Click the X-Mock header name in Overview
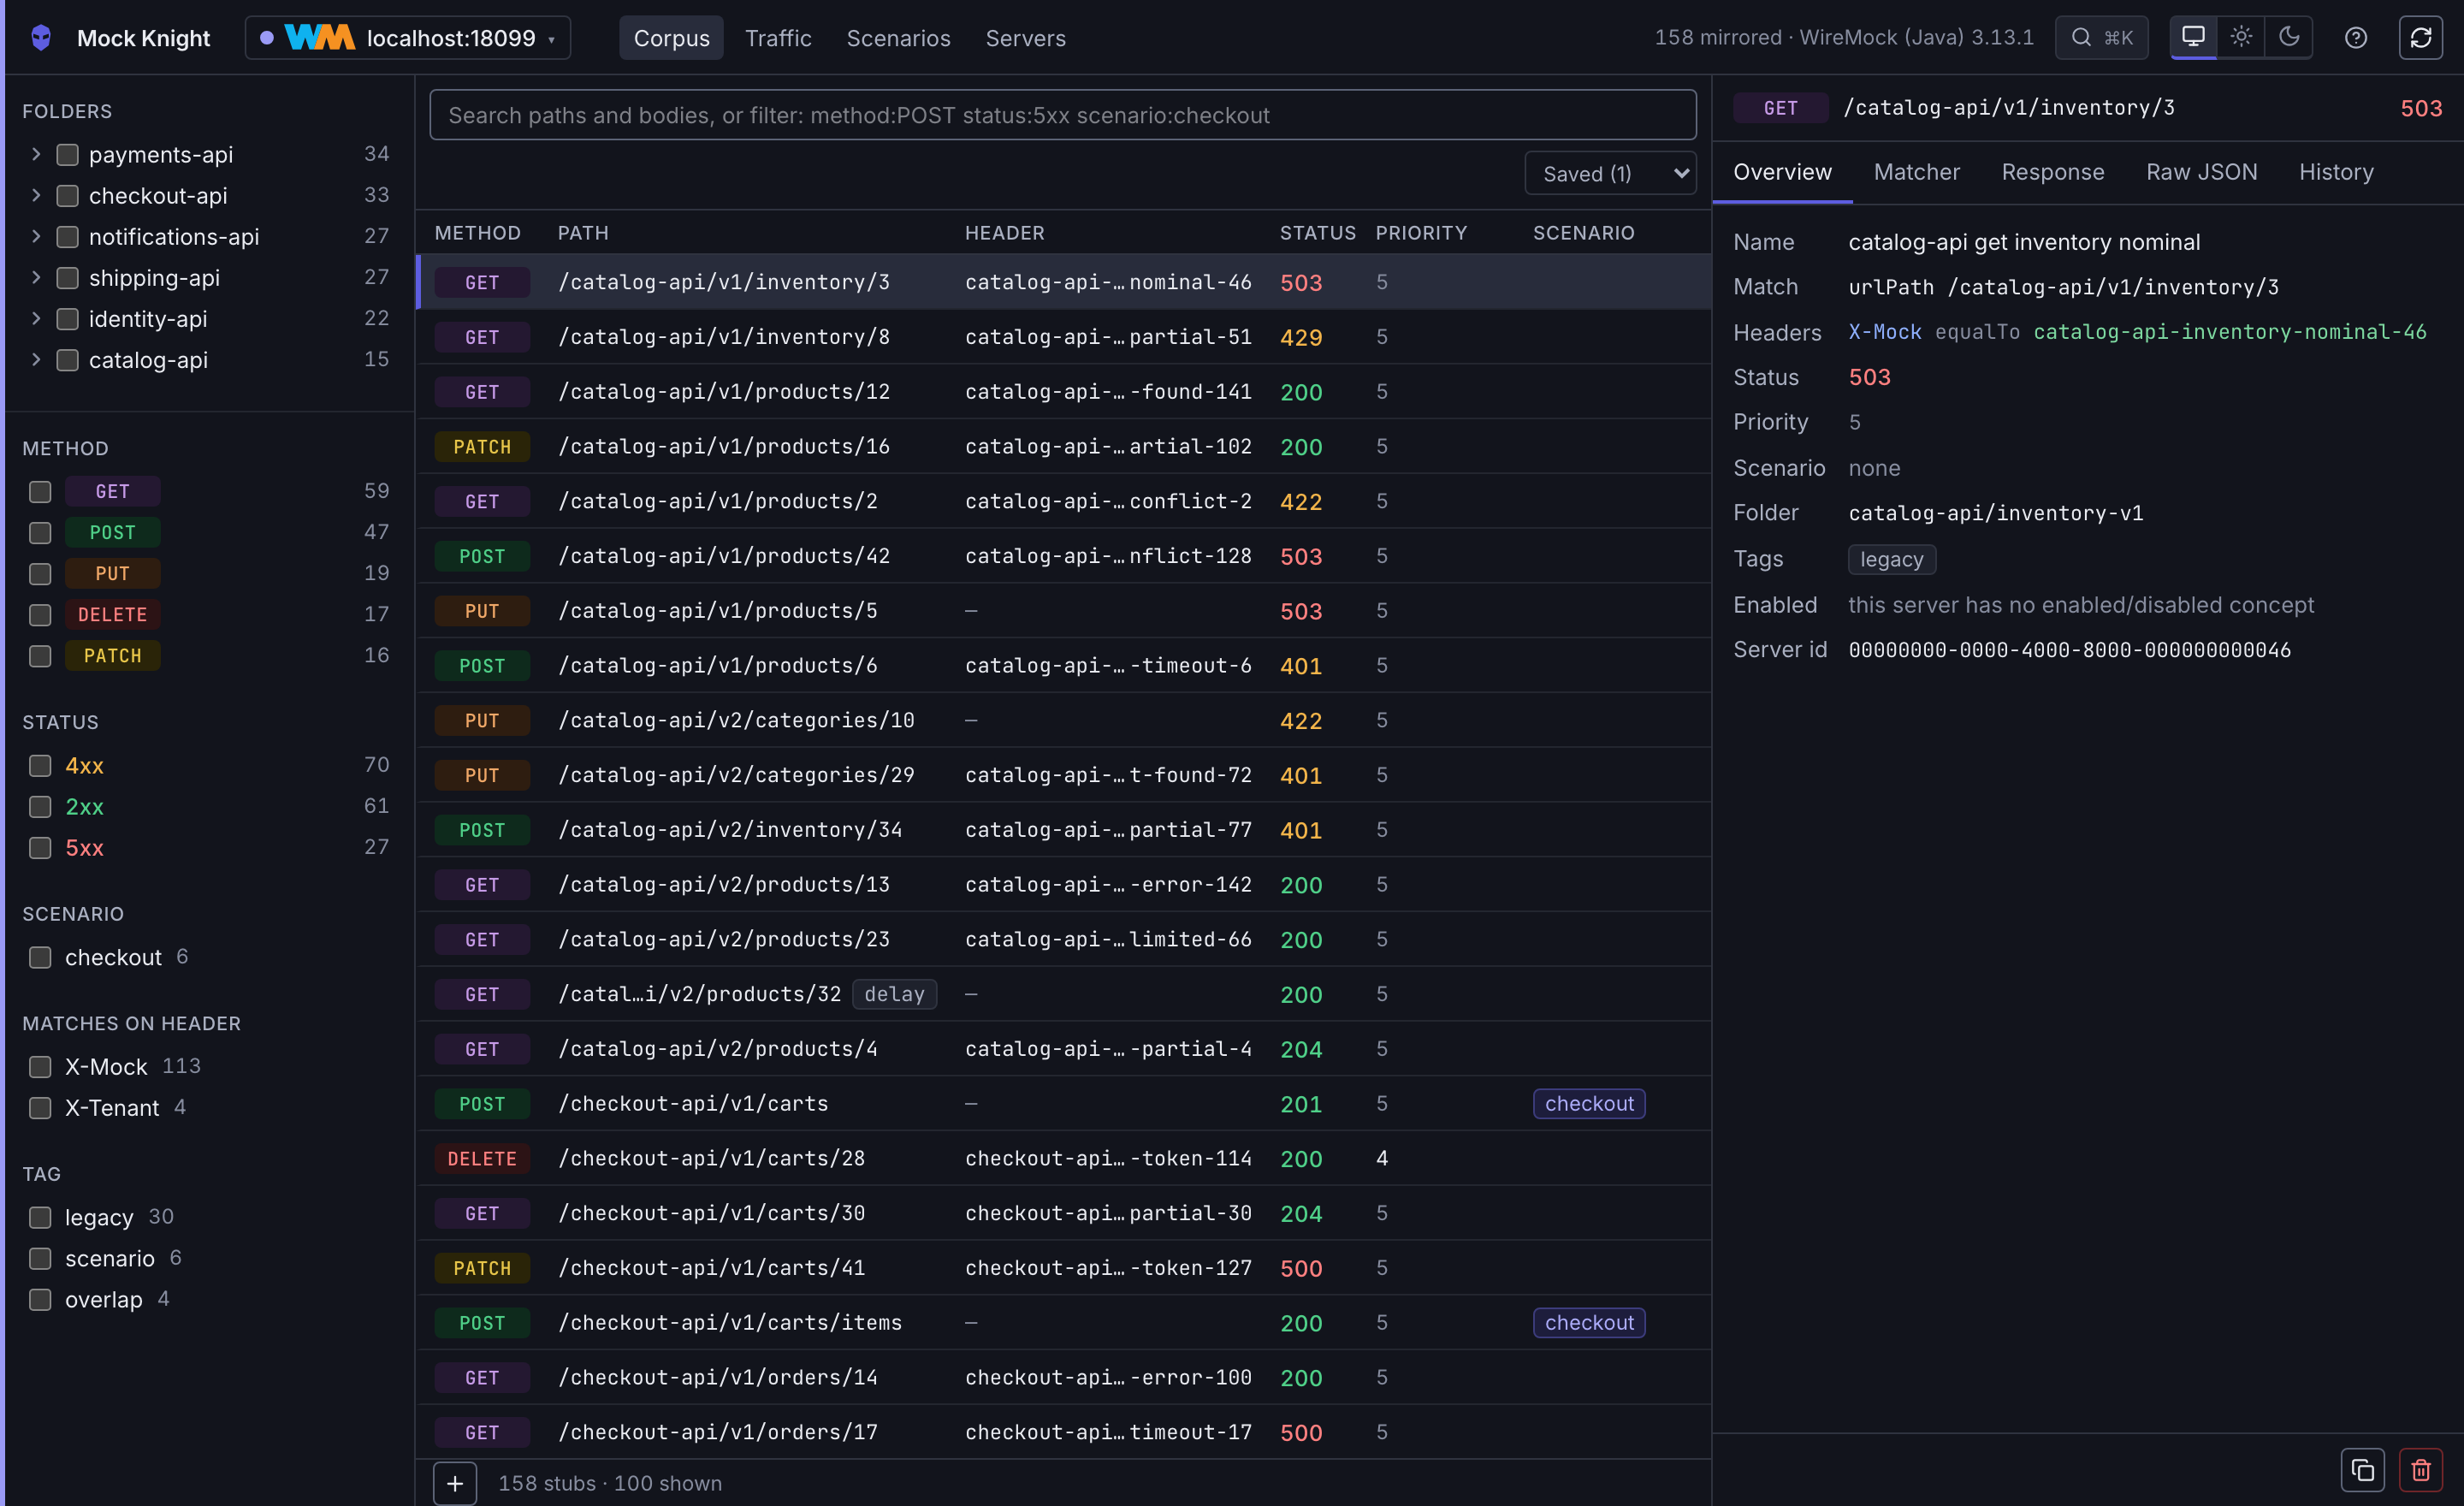 click(1884, 332)
